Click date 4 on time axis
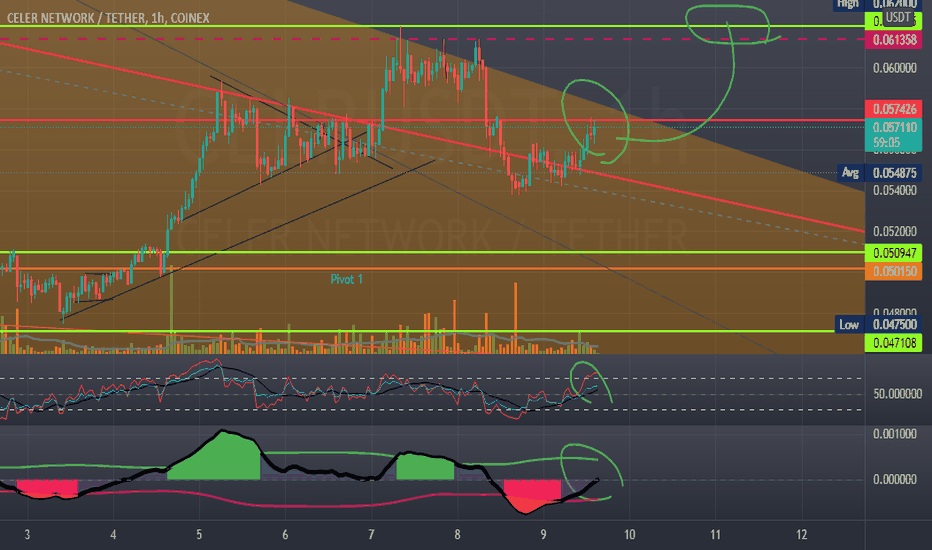The width and height of the screenshot is (932, 550). (x=113, y=535)
